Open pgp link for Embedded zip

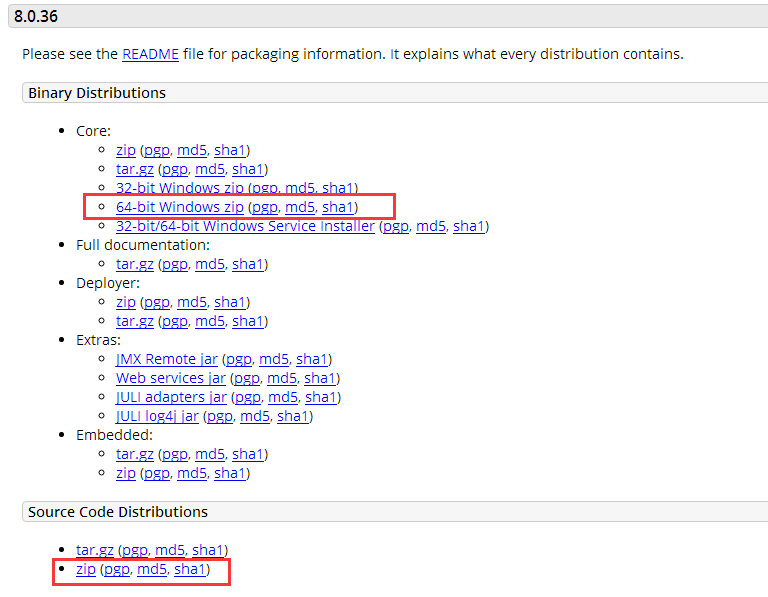click(157, 473)
